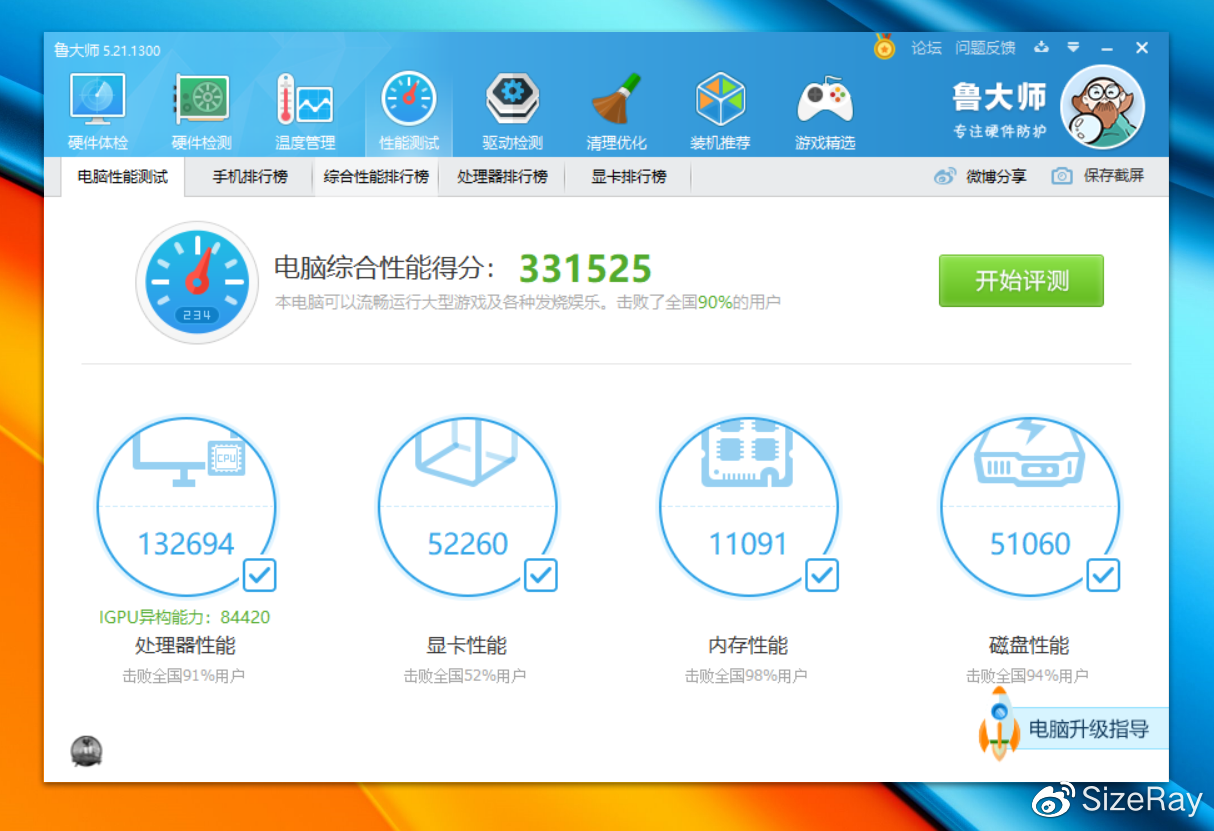1214x831 pixels.
Task: Click the 磁盘性能 disk circle graphic
Action: tap(1030, 507)
